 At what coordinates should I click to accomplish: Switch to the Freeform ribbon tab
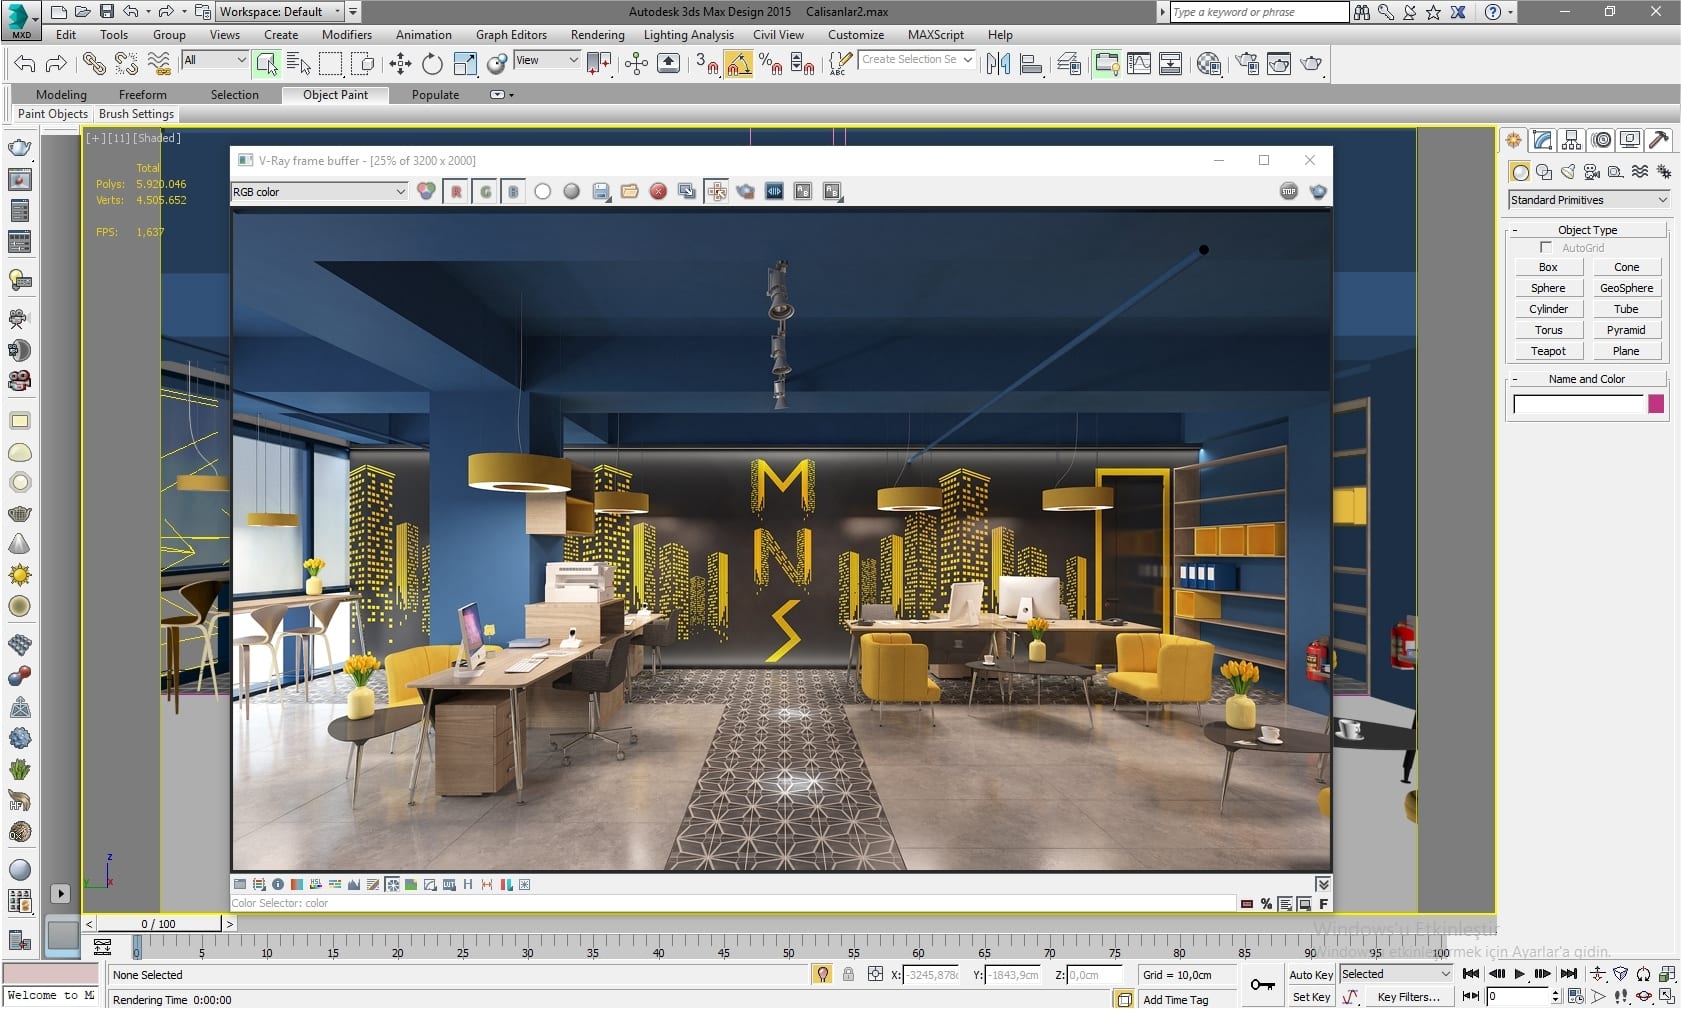(x=143, y=94)
